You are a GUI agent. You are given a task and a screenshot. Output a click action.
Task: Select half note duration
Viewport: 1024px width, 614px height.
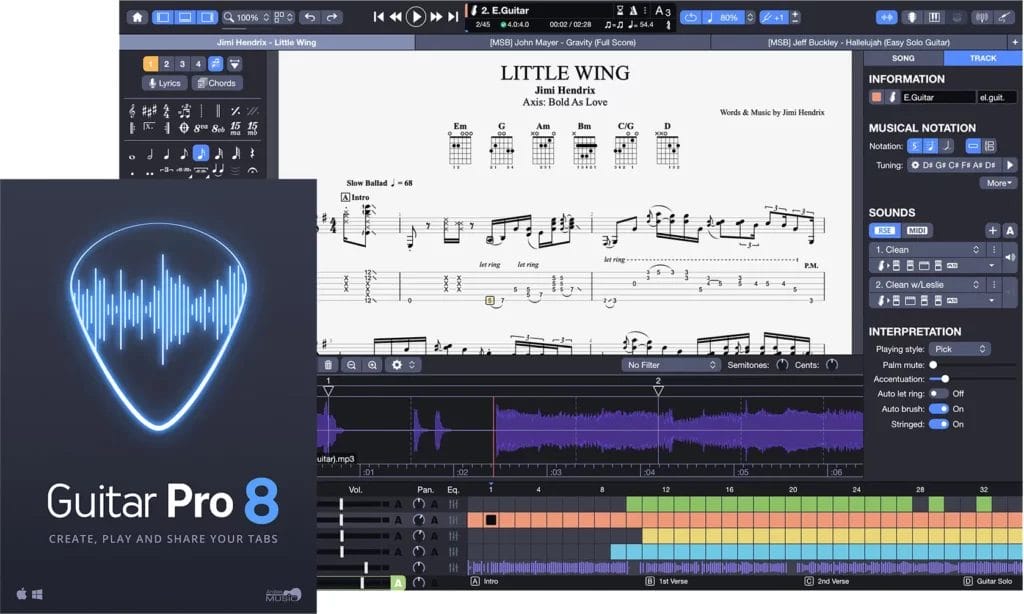point(150,154)
